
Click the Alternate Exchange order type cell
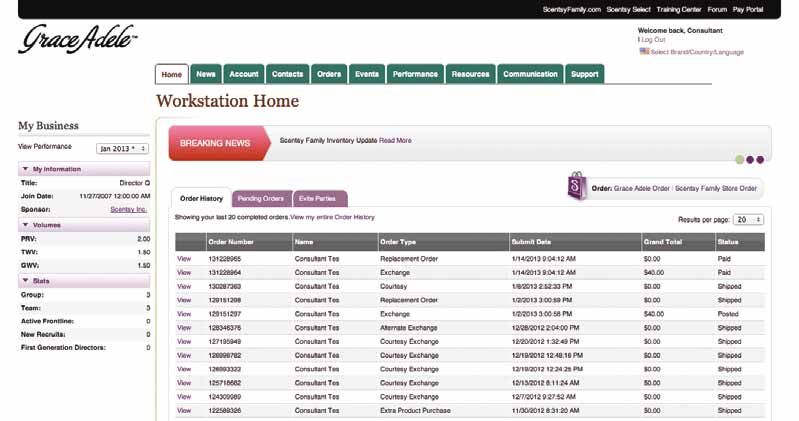coord(409,328)
